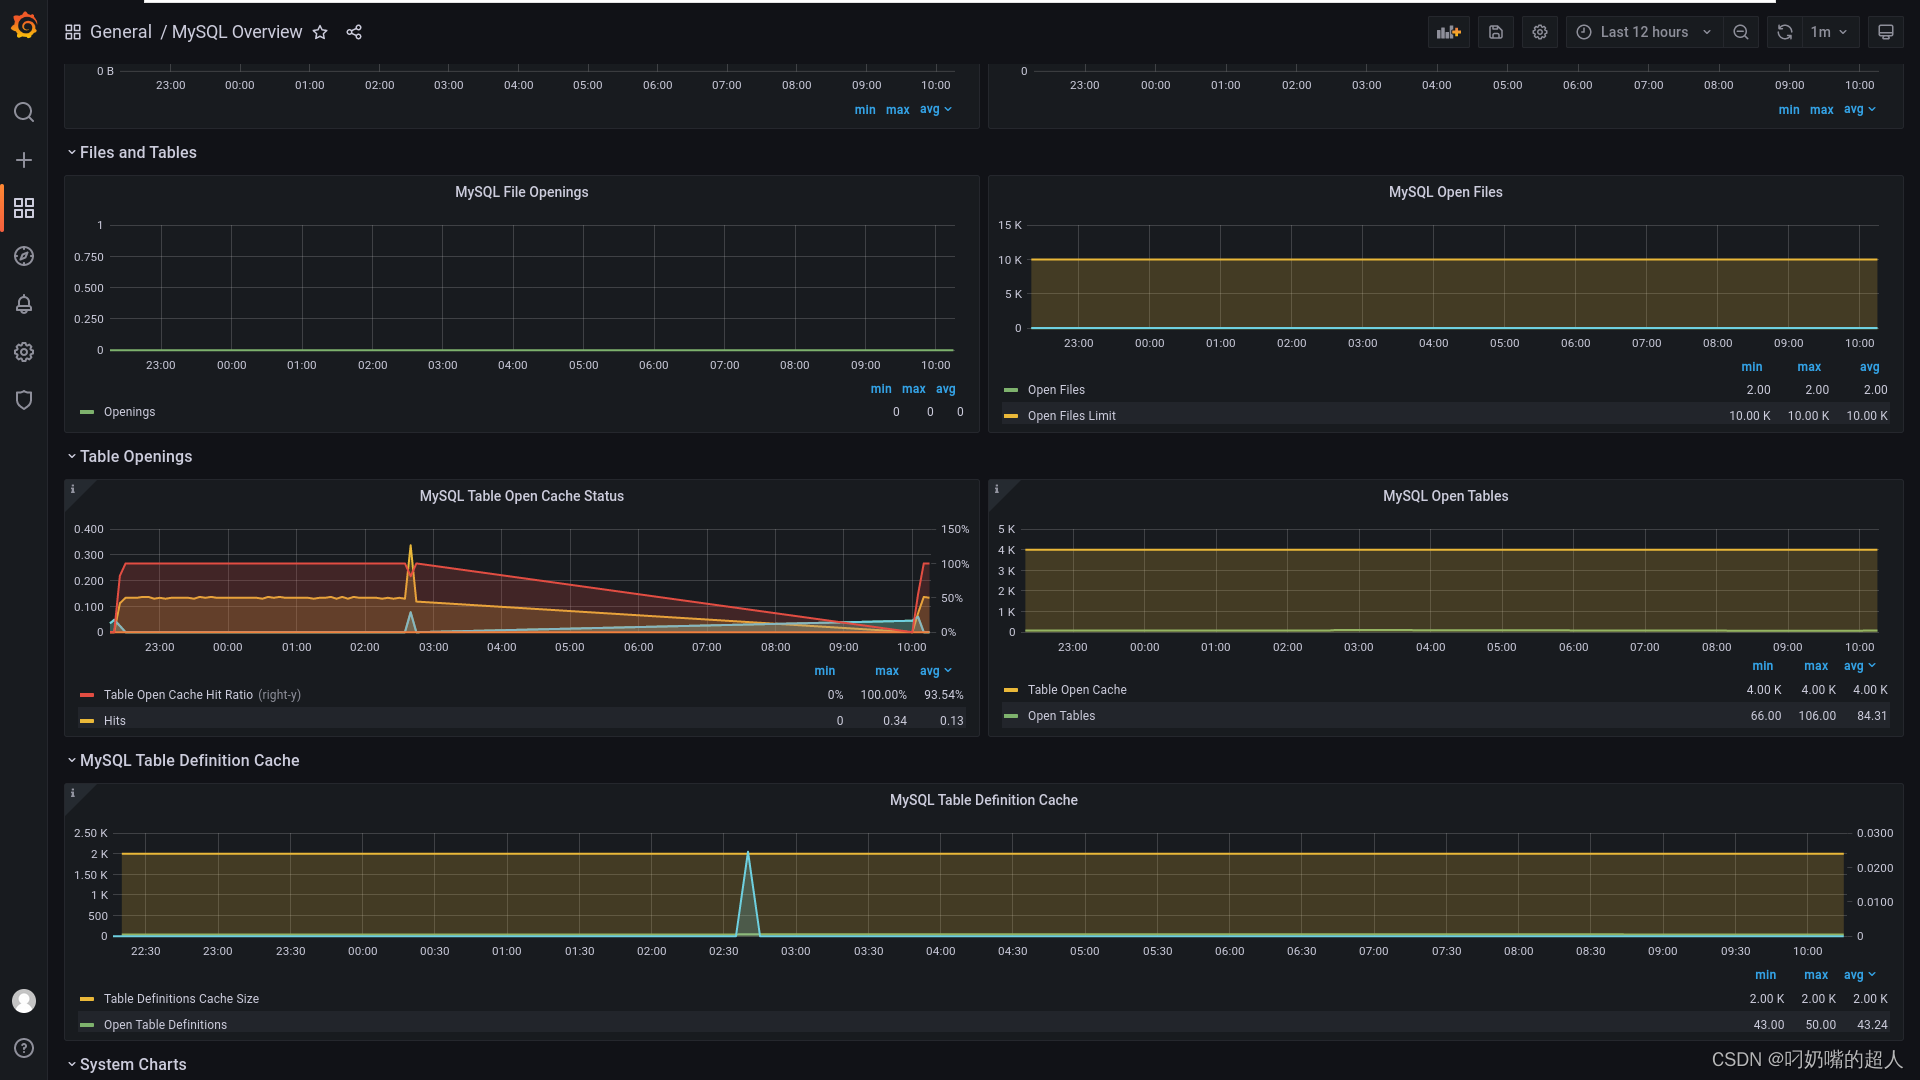Toggle the Open Tables series

click(1061, 716)
